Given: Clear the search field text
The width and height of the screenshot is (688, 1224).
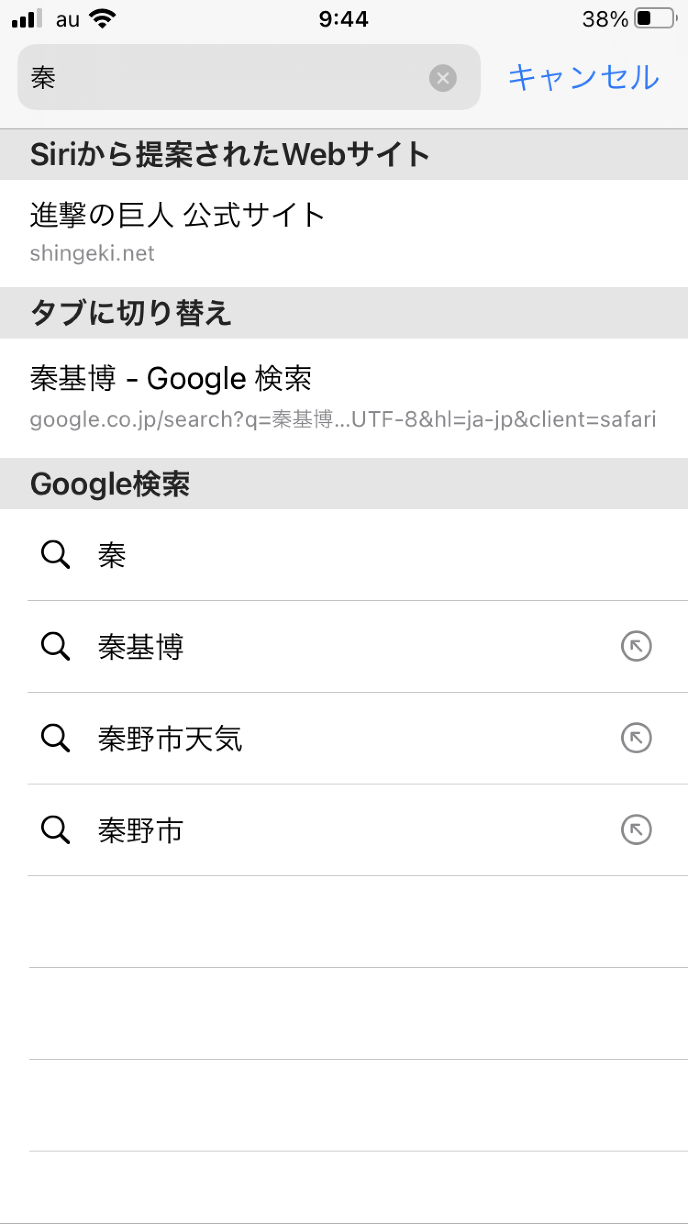Looking at the screenshot, I should click(x=443, y=78).
